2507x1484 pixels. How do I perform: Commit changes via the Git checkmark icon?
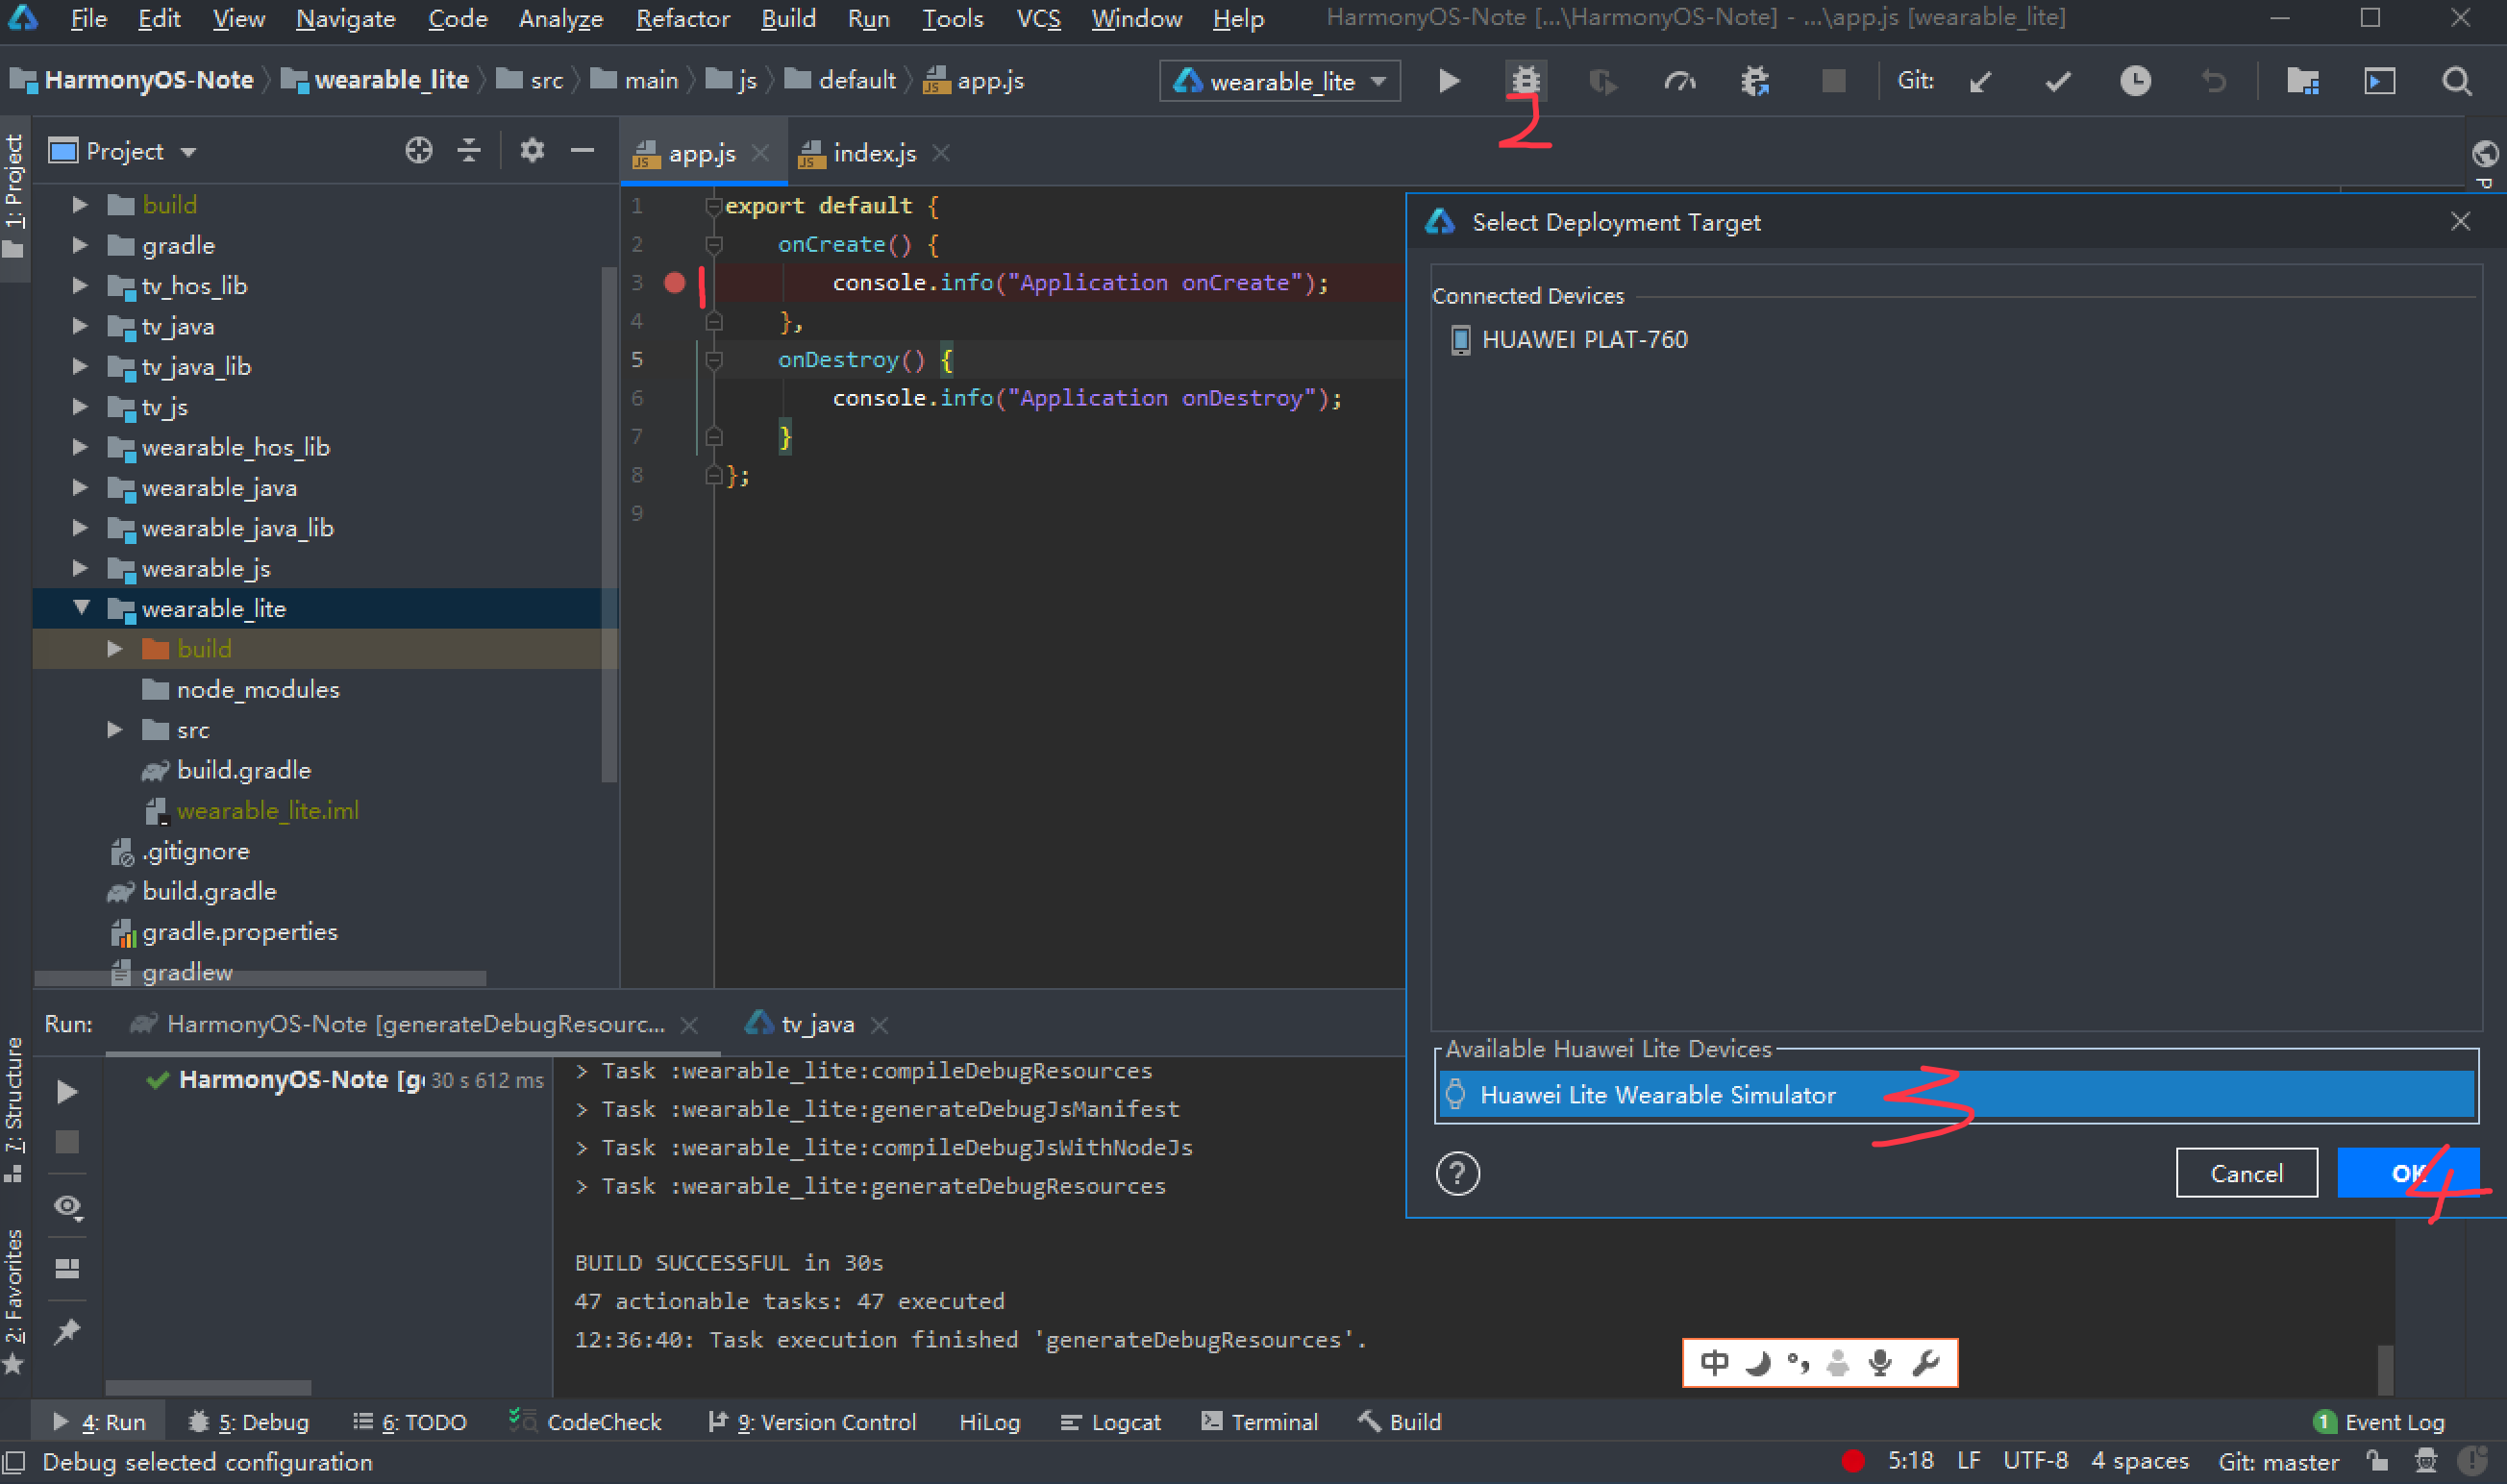point(2056,81)
